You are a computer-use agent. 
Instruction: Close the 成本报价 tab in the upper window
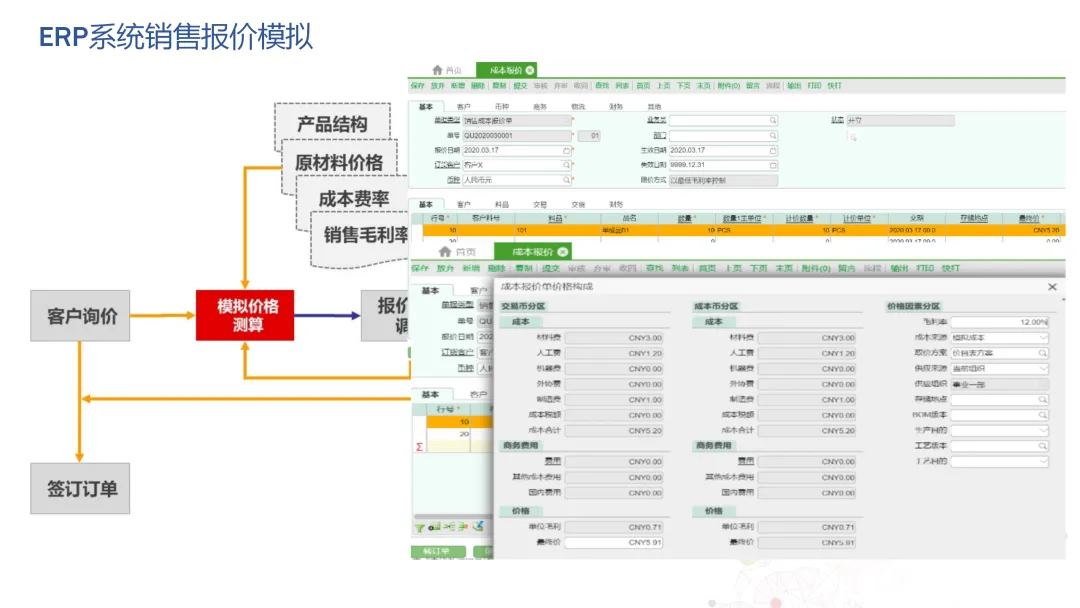coord(530,70)
